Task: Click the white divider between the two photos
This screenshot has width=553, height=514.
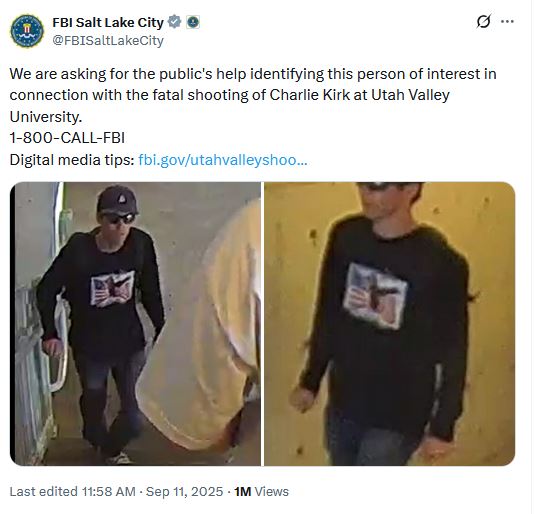Action: point(262,323)
